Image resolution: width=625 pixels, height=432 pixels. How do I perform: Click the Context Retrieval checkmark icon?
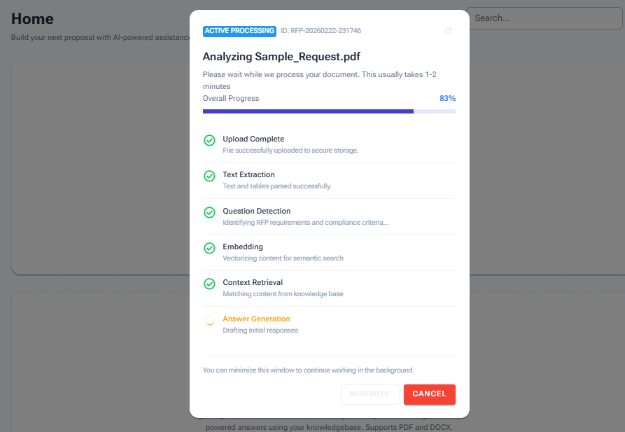tap(209, 284)
